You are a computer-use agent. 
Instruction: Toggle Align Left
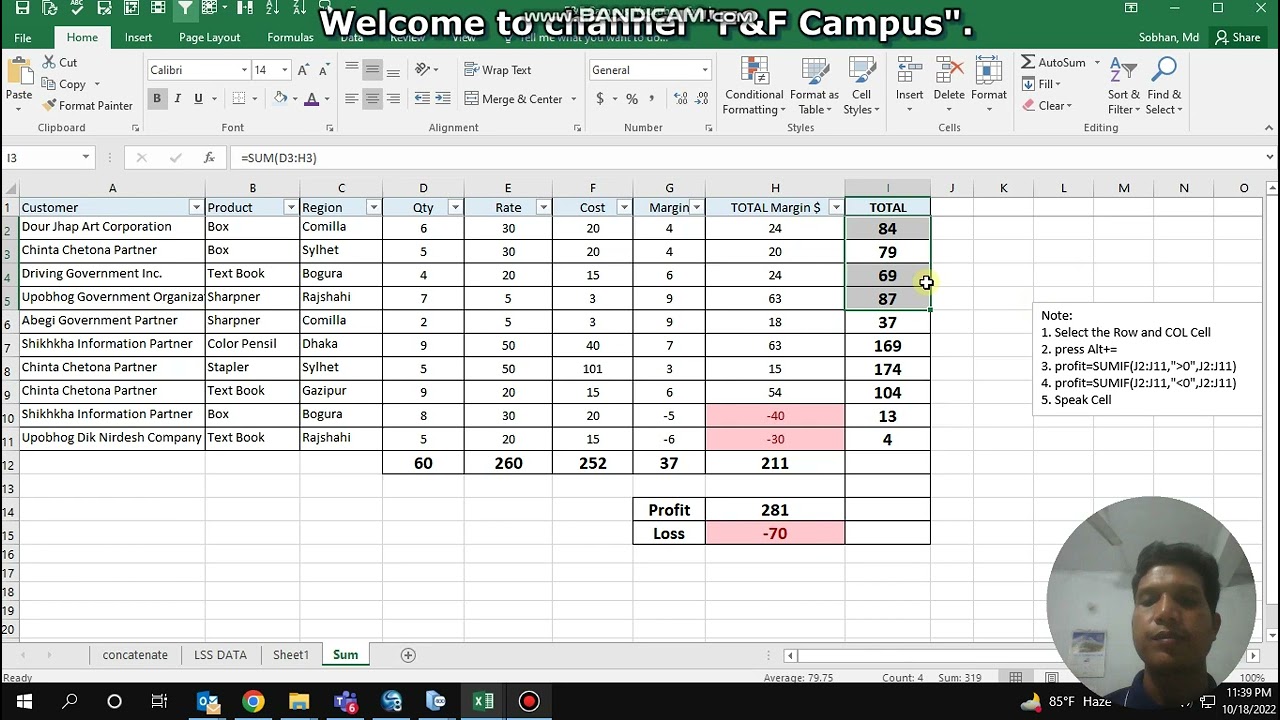[x=352, y=98]
